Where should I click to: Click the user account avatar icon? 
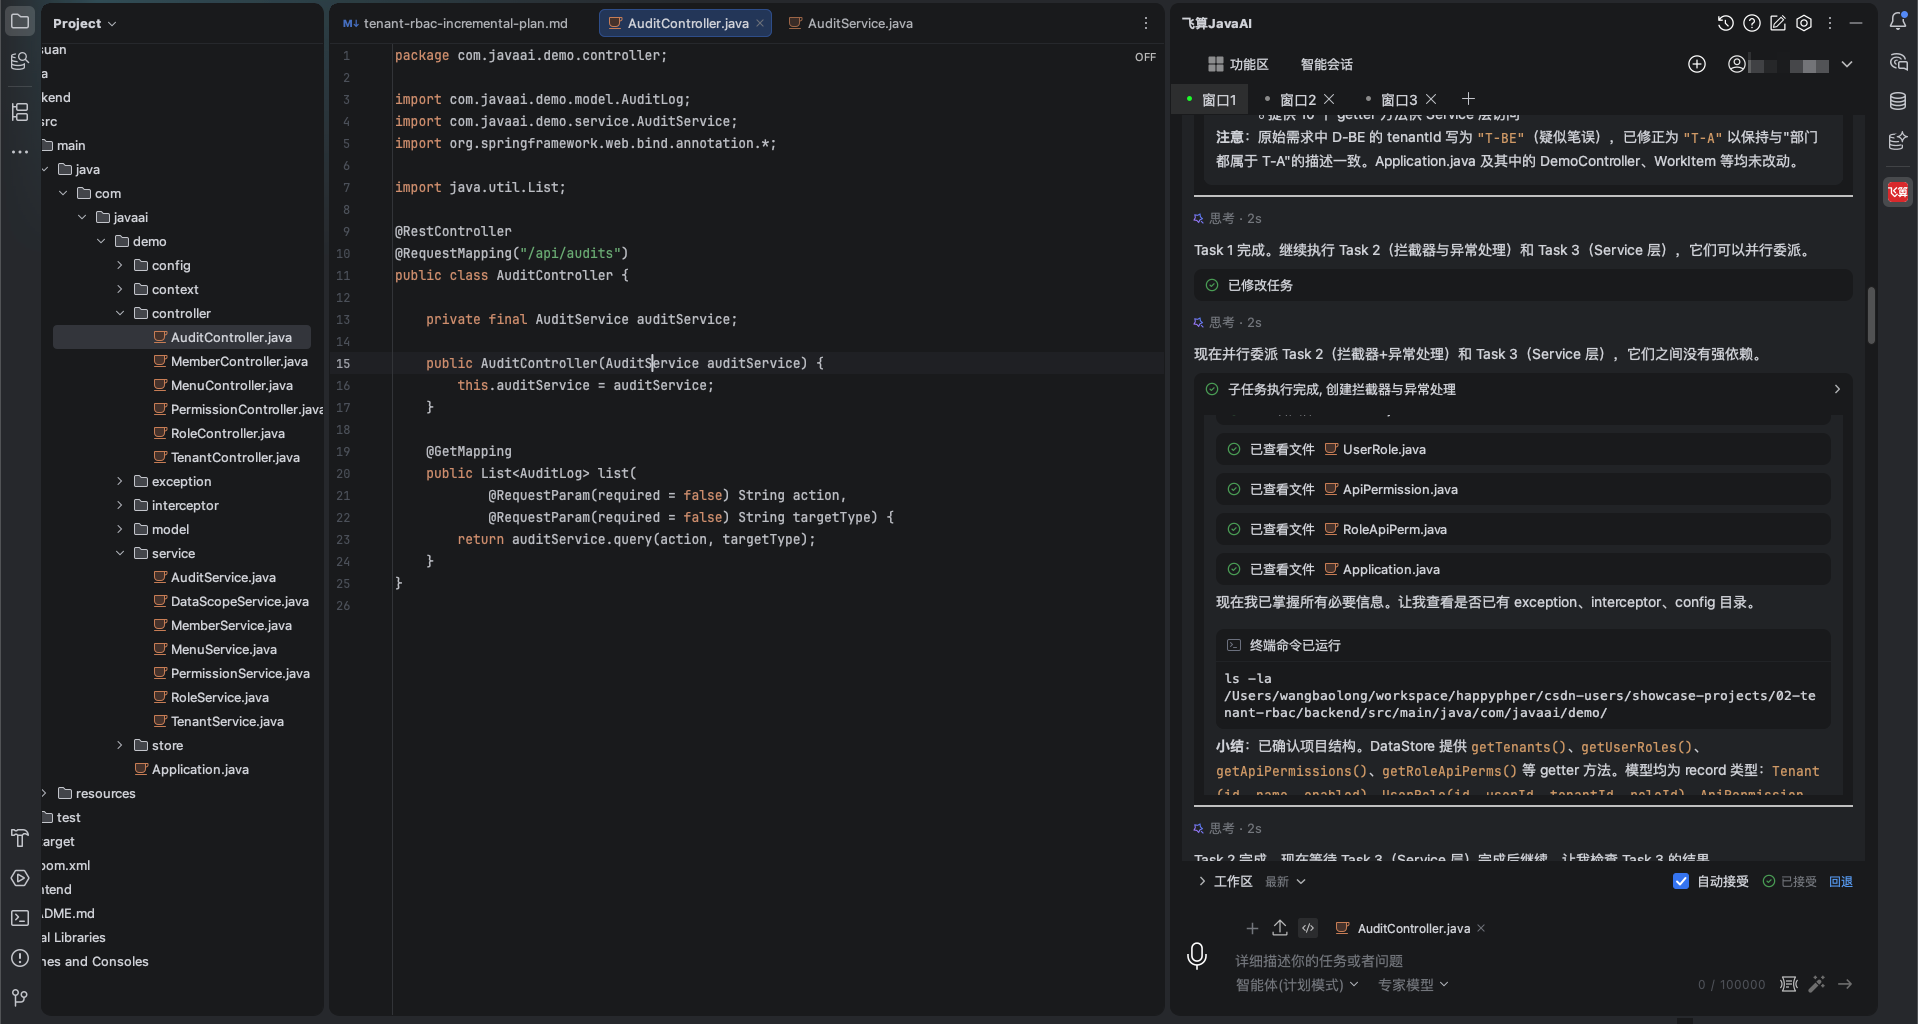[1737, 64]
